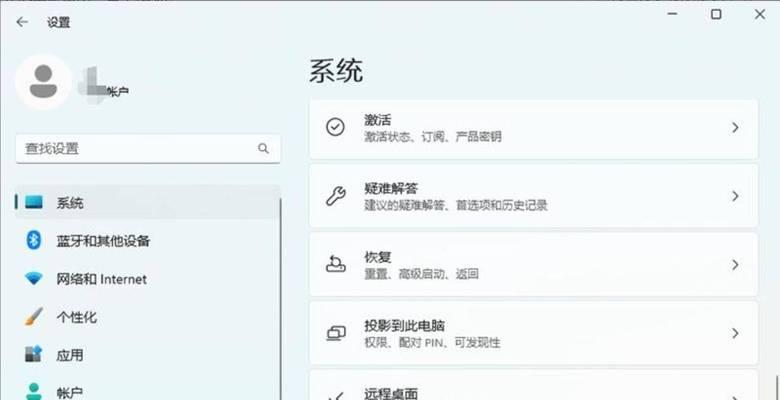
Task: Open 系统 in the sidebar
Action: tap(148, 202)
